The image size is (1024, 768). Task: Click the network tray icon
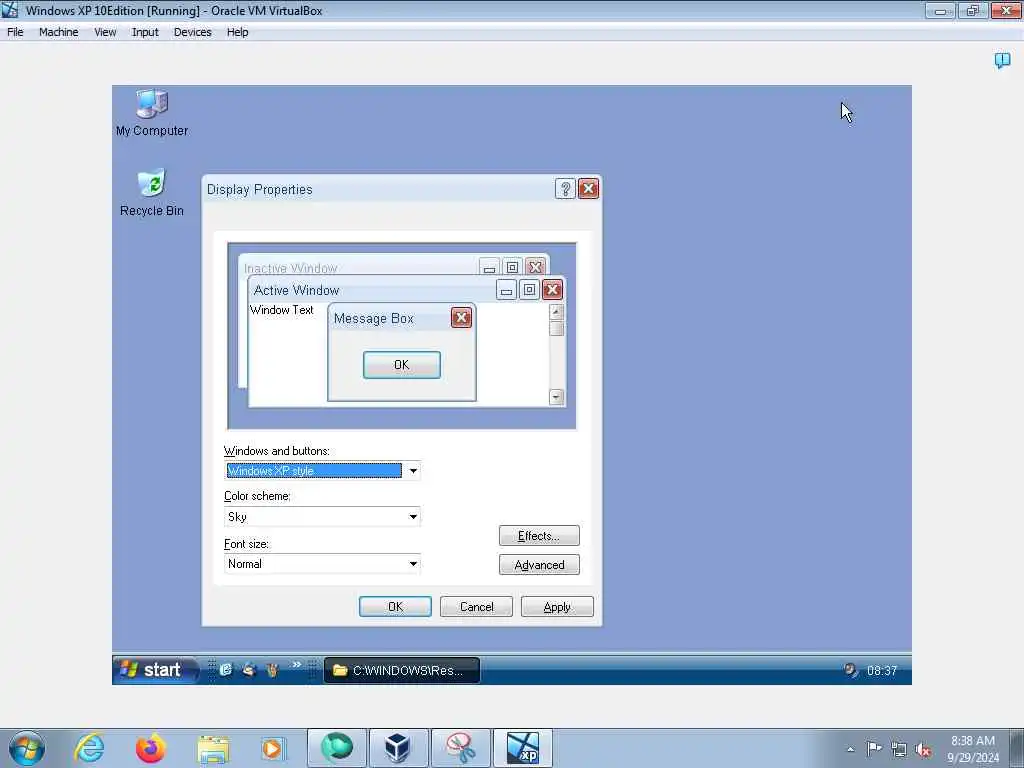click(899, 749)
